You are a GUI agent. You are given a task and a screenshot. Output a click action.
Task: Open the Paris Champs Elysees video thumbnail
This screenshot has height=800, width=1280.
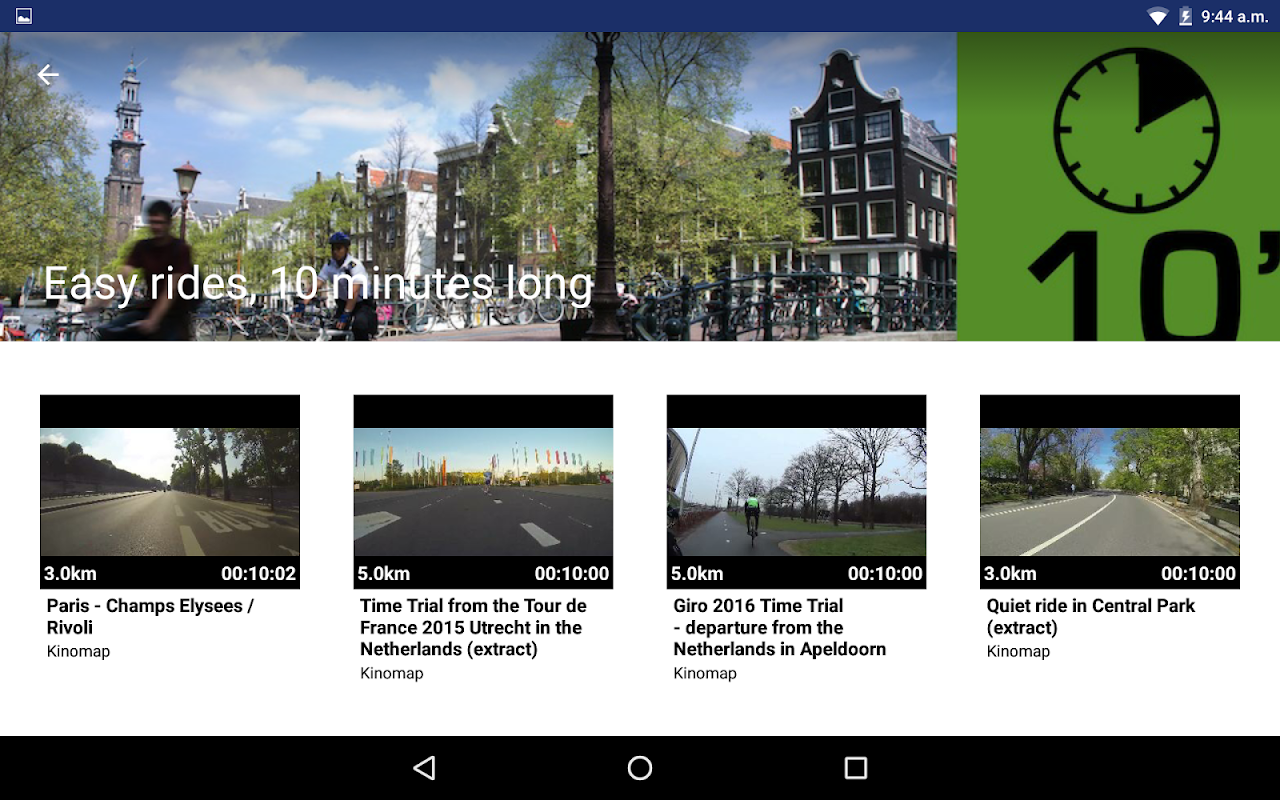(170, 492)
